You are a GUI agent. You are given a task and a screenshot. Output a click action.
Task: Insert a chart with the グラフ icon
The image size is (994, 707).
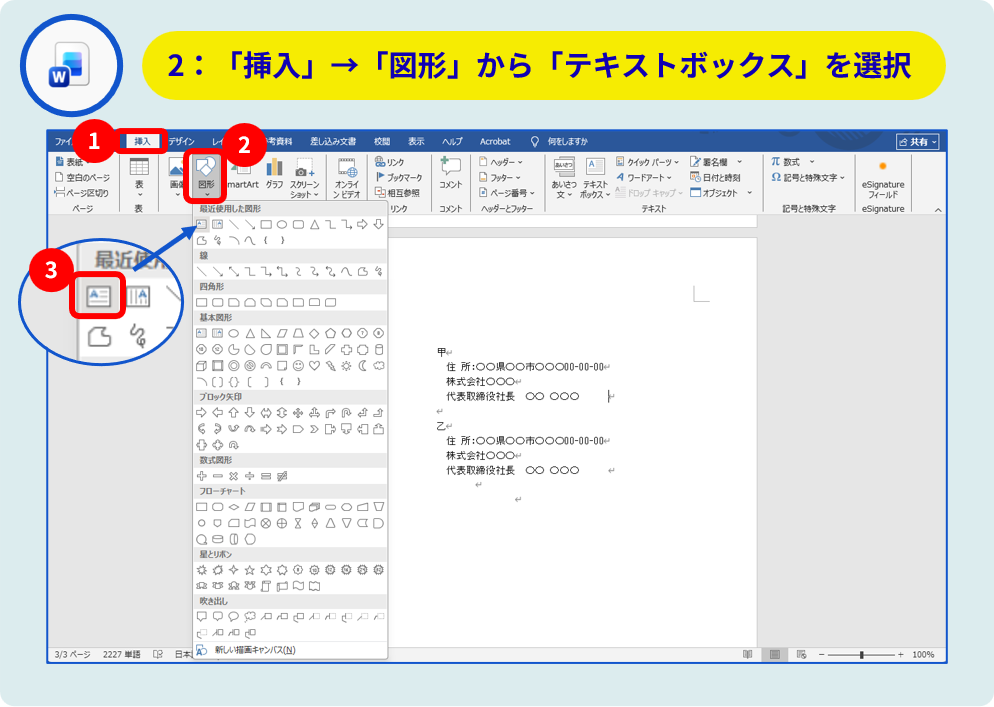[274, 171]
